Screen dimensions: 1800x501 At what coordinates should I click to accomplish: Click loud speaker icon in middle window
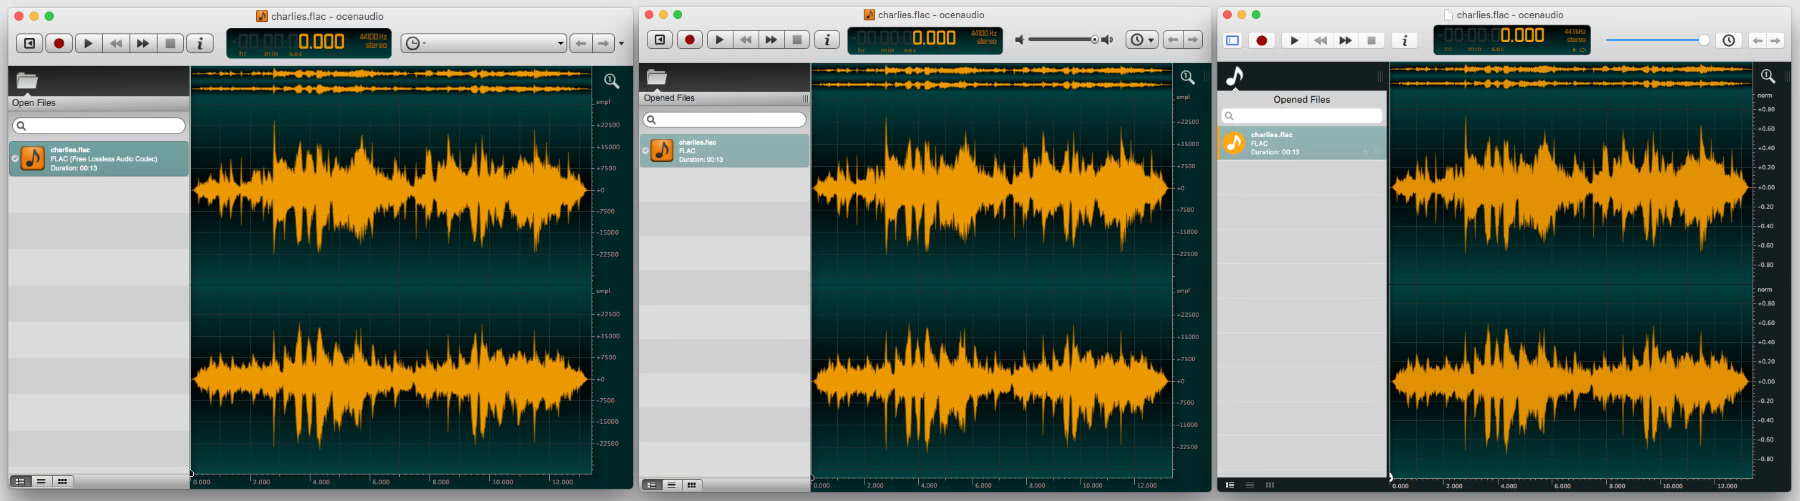[1107, 40]
